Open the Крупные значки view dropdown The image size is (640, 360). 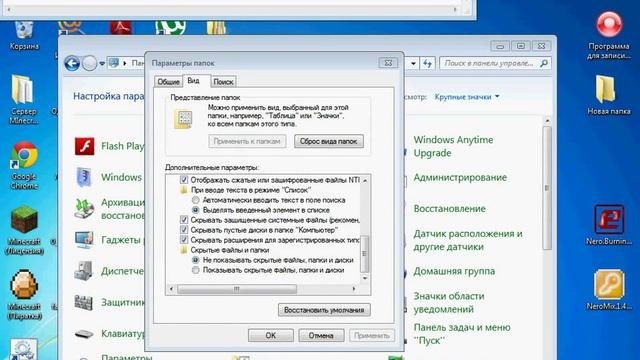click(467, 97)
